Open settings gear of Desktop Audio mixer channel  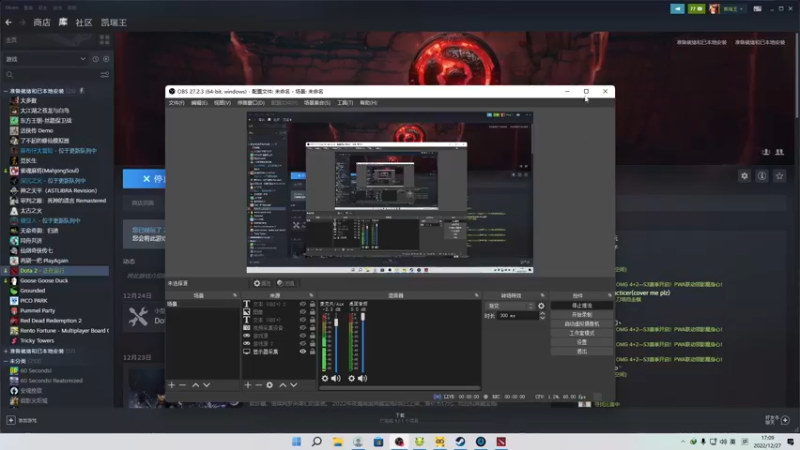point(352,379)
